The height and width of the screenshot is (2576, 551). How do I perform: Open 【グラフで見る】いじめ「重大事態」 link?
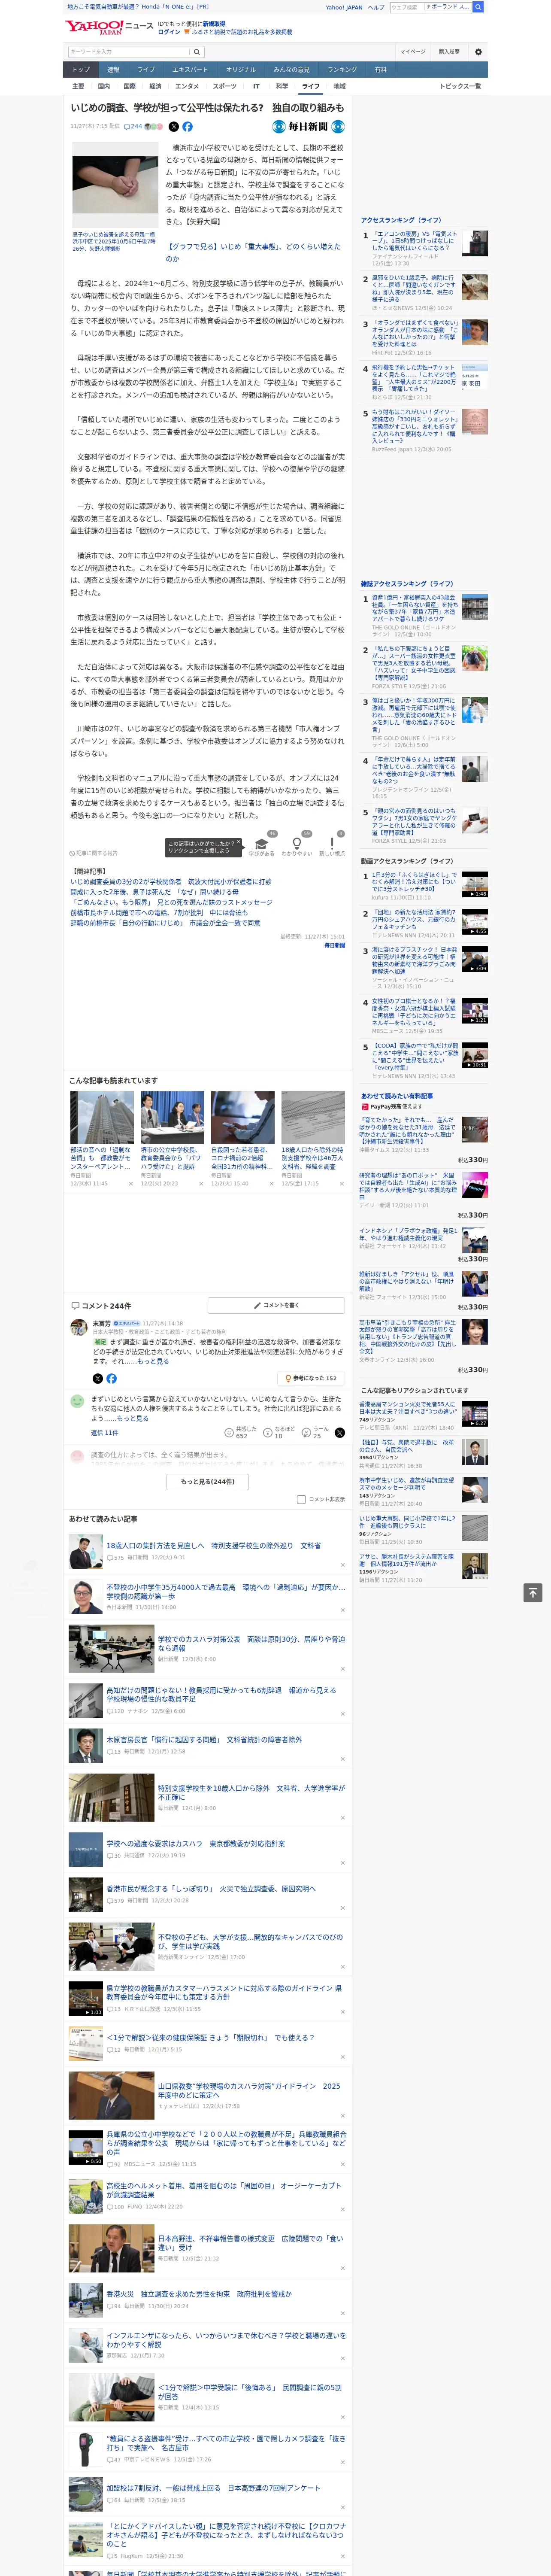point(253,252)
